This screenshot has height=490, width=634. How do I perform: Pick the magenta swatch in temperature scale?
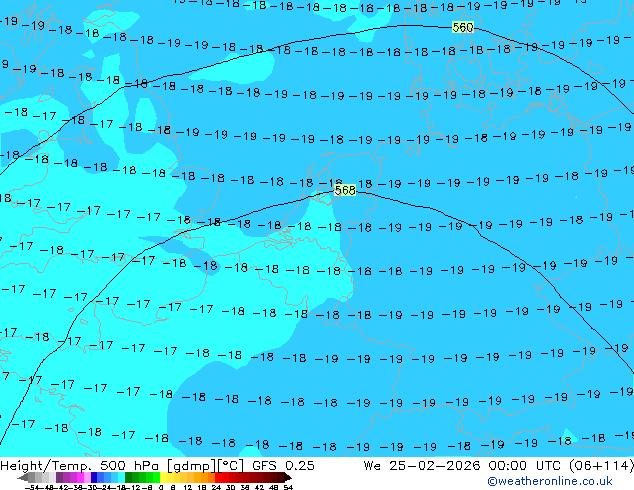tap(80, 478)
